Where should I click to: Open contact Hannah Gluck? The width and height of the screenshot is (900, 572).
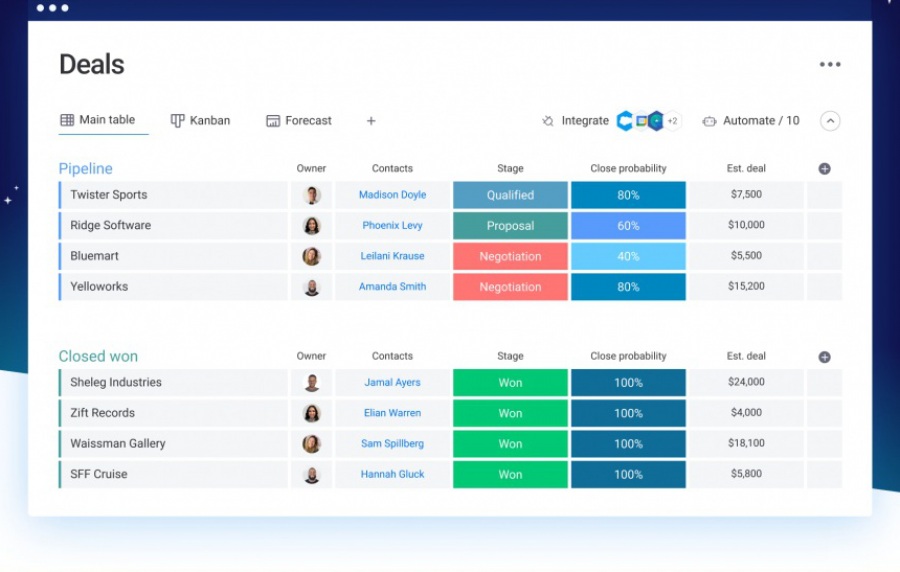pos(393,474)
